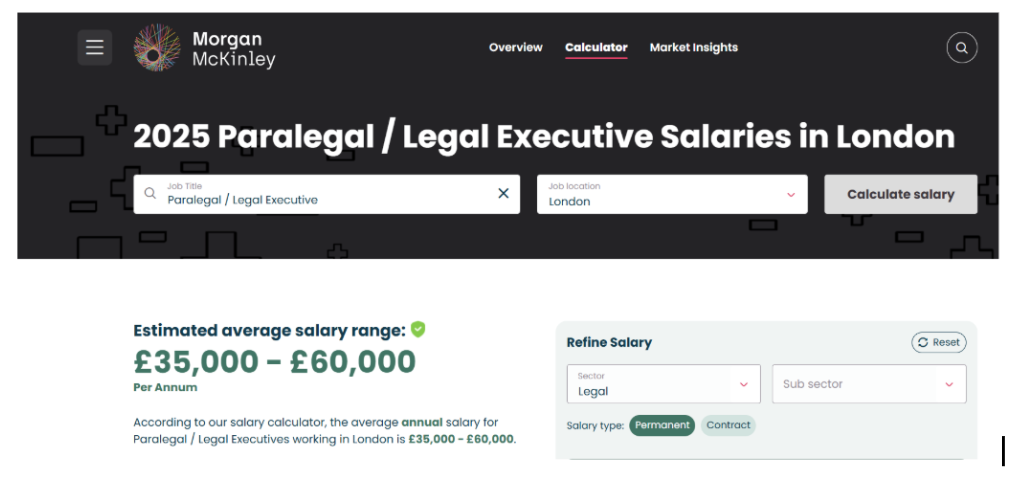Switch to the Calculator tab
Image resolution: width=1014 pixels, height=480 pixels.
[596, 47]
